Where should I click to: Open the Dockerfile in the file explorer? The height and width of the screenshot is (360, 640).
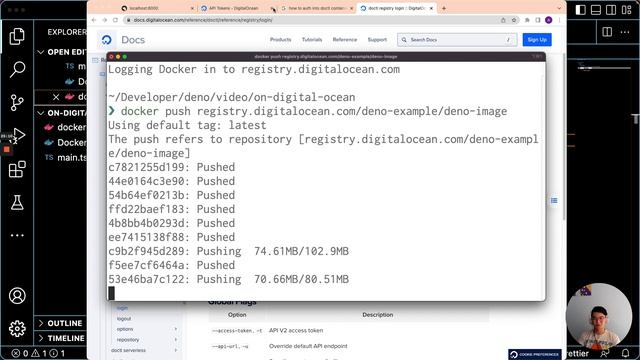[x=65, y=142]
